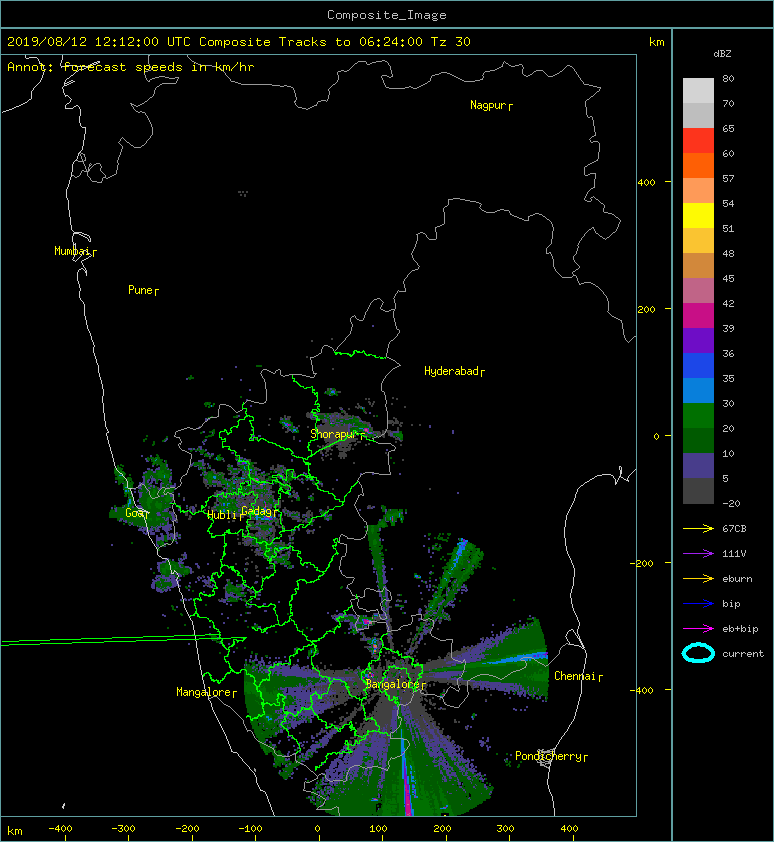774x842 pixels.
Task: Click the 54 dBZ yellow swatch
Action: pos(698,215)
